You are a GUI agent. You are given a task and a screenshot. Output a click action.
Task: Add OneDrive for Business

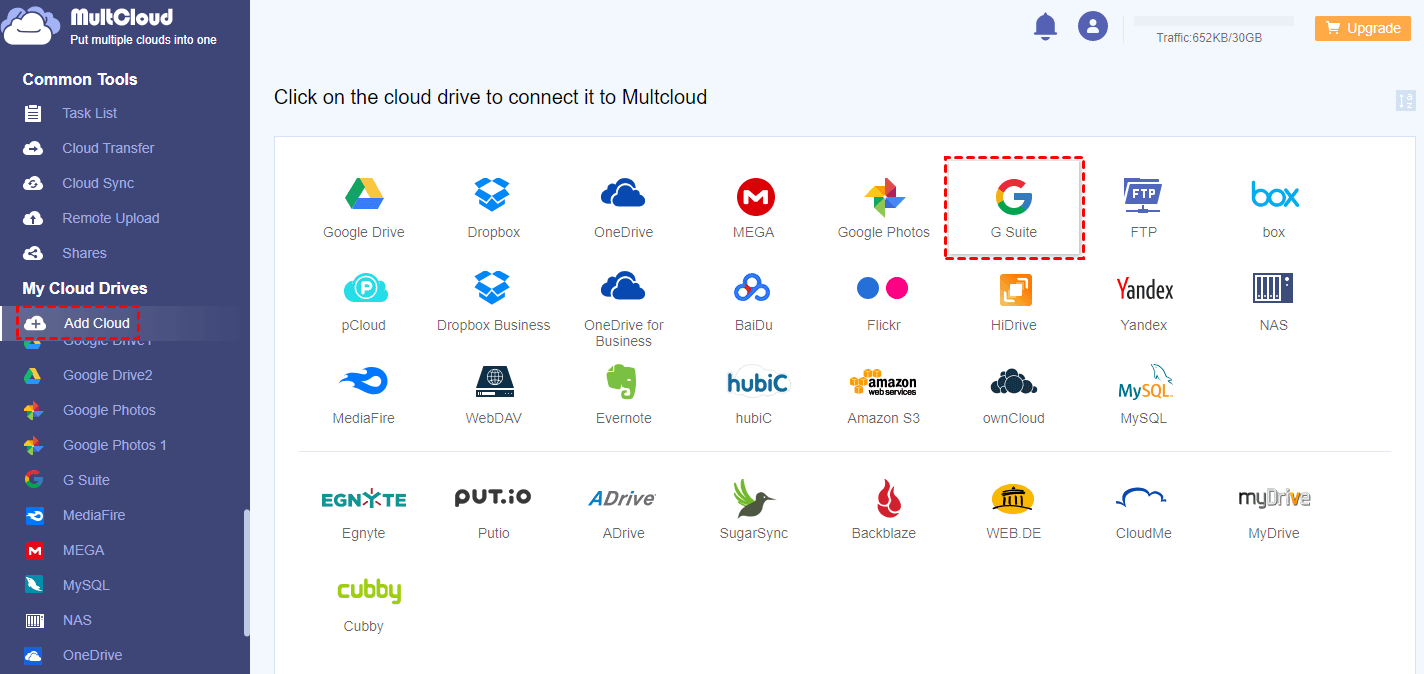[x=623, y=310]
